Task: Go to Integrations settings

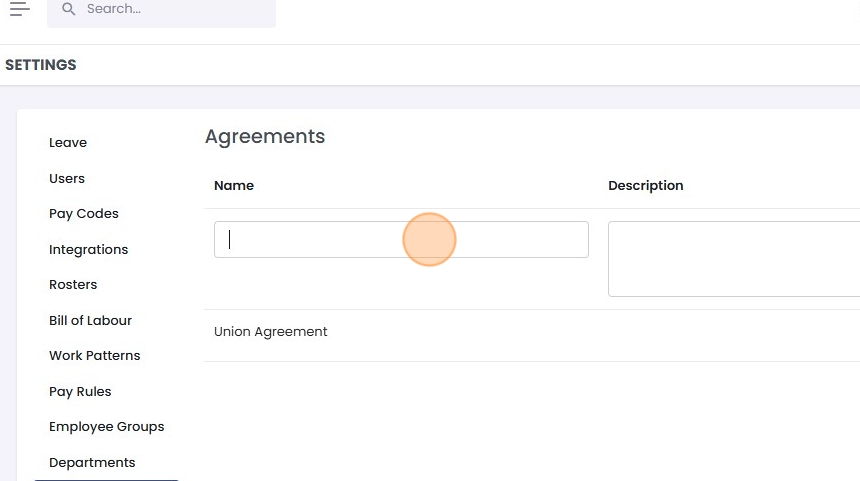Action: [89, 250]
